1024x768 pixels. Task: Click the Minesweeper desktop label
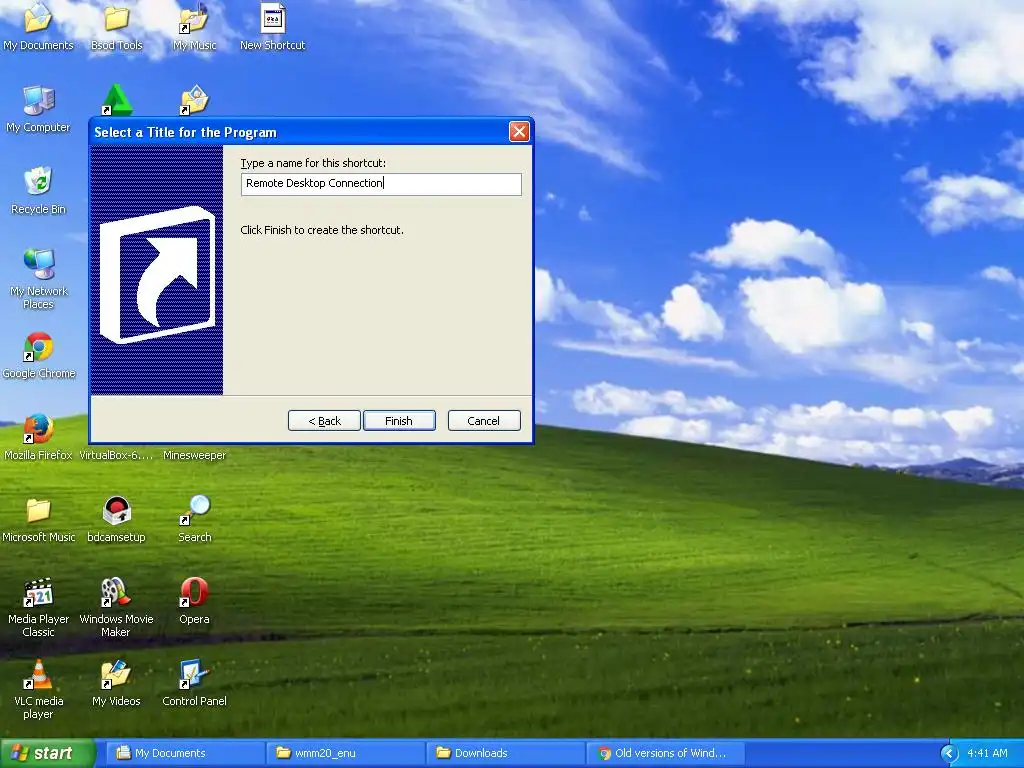point(194,455)
